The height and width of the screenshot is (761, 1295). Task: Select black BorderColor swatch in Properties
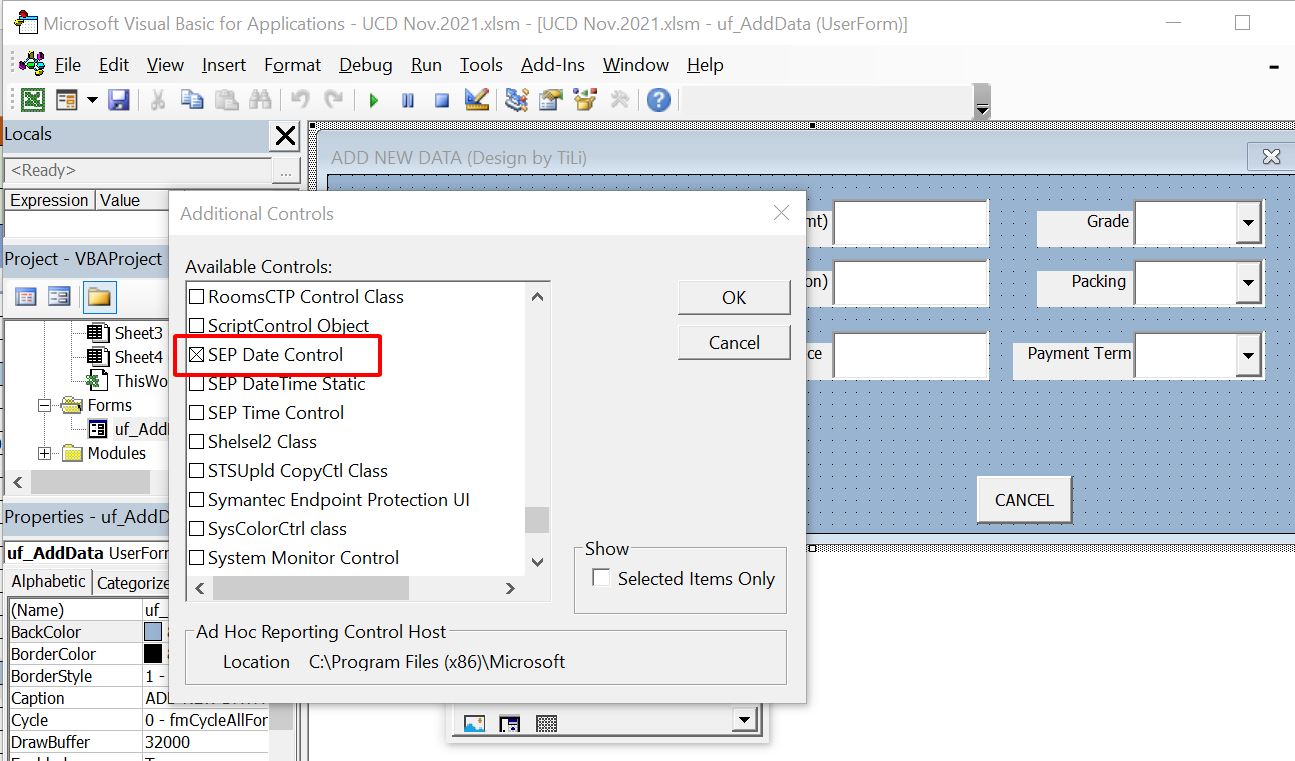[x=153, y=654]
